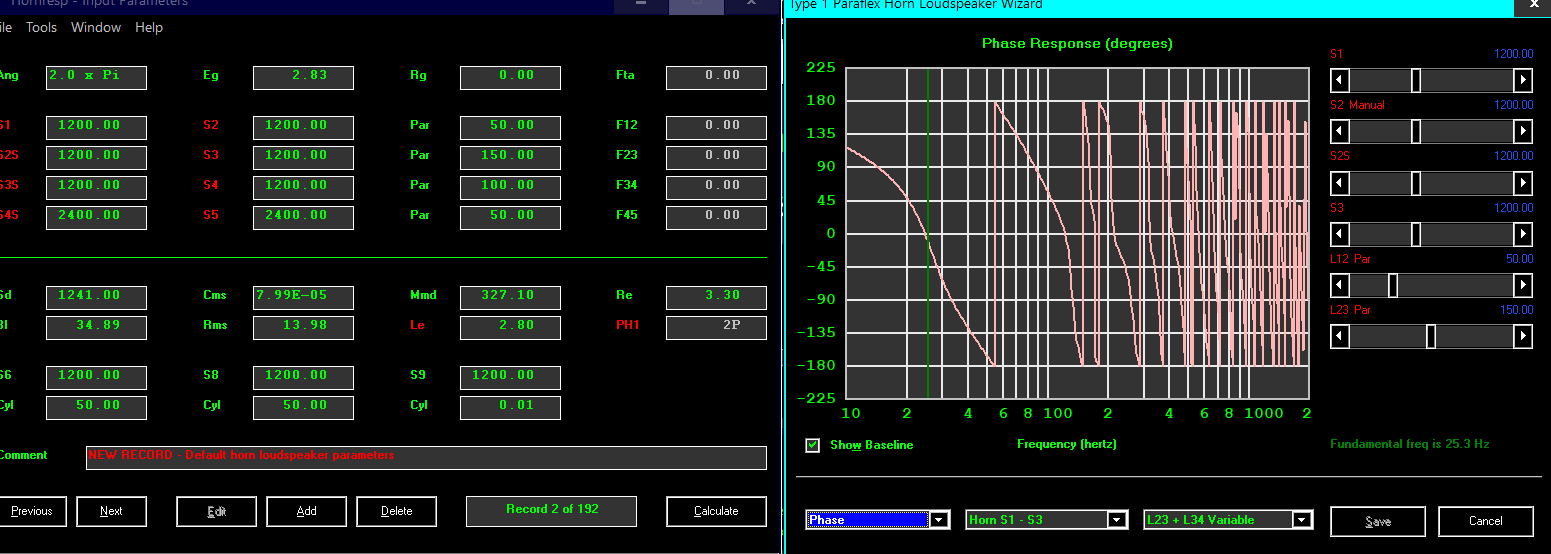
Task: Open the Horn S1 - S3 dropdown
Action: pos(1118,520)
